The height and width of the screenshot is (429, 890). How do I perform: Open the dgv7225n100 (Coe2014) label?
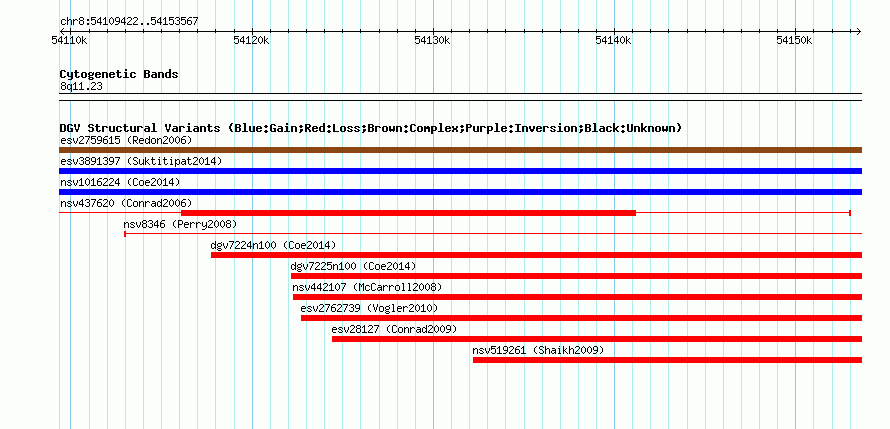[353, 266]
